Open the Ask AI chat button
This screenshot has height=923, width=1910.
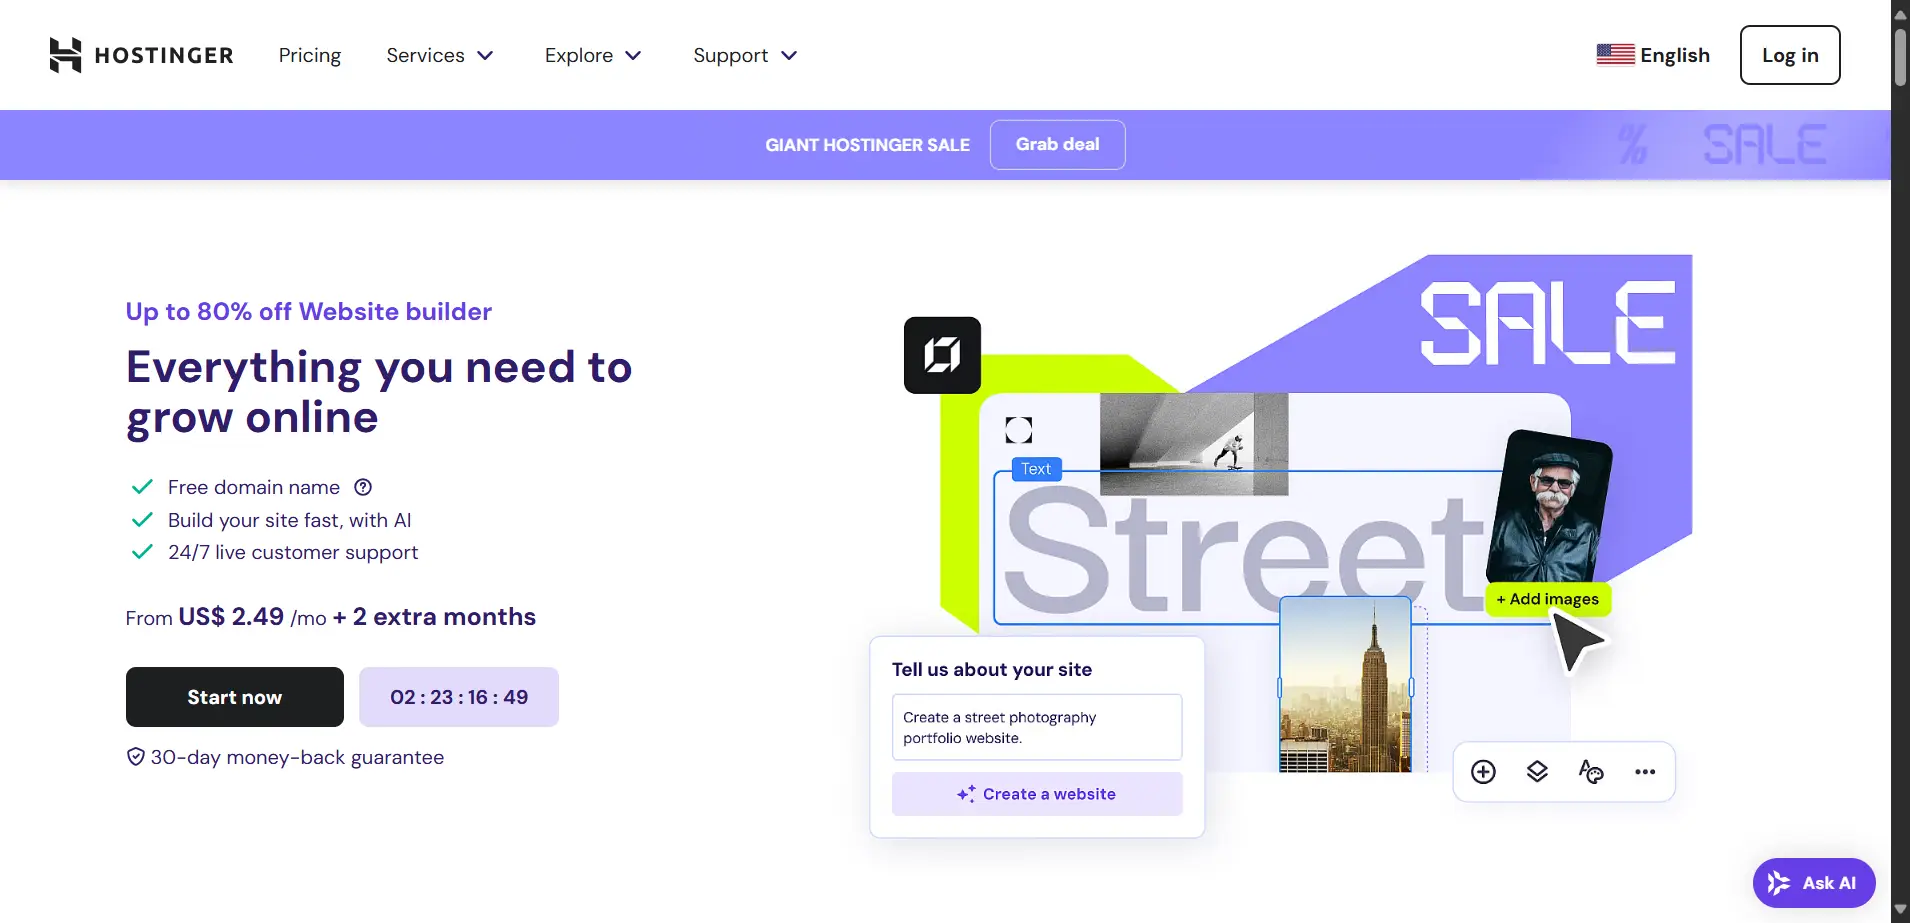[x=1814, y=883]
